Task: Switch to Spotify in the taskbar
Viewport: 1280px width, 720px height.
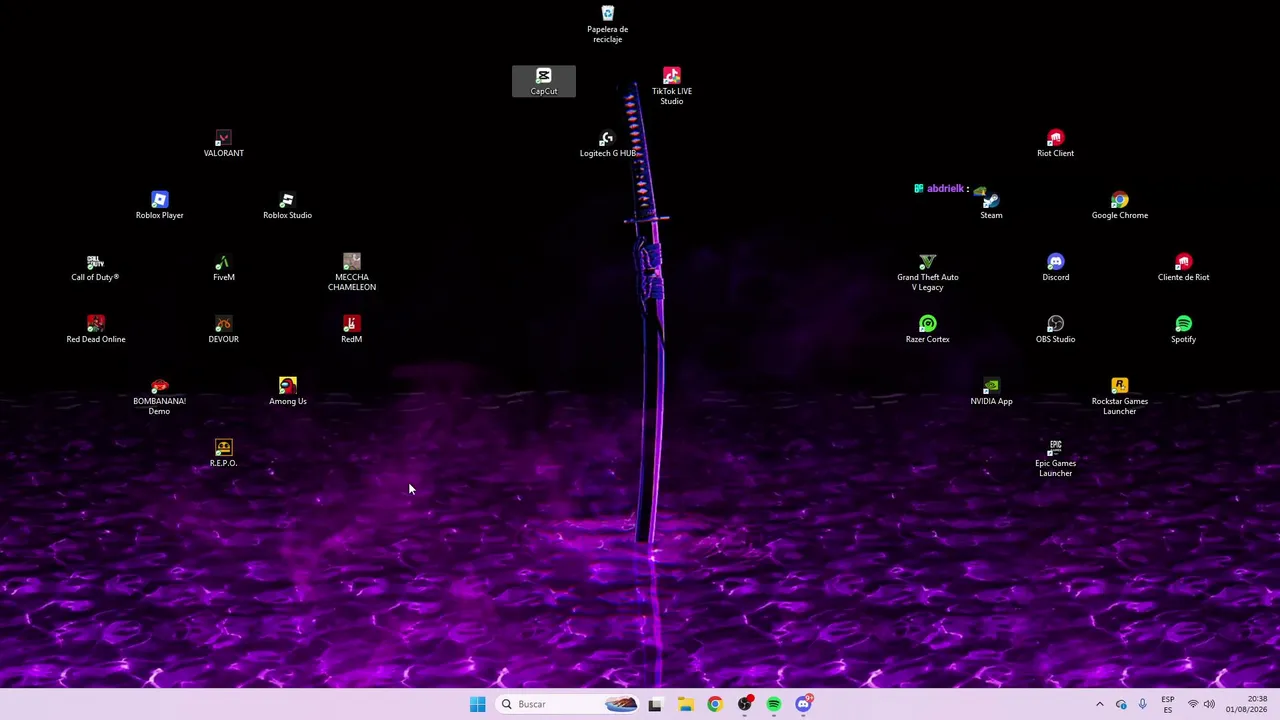Action: (773, 704)
